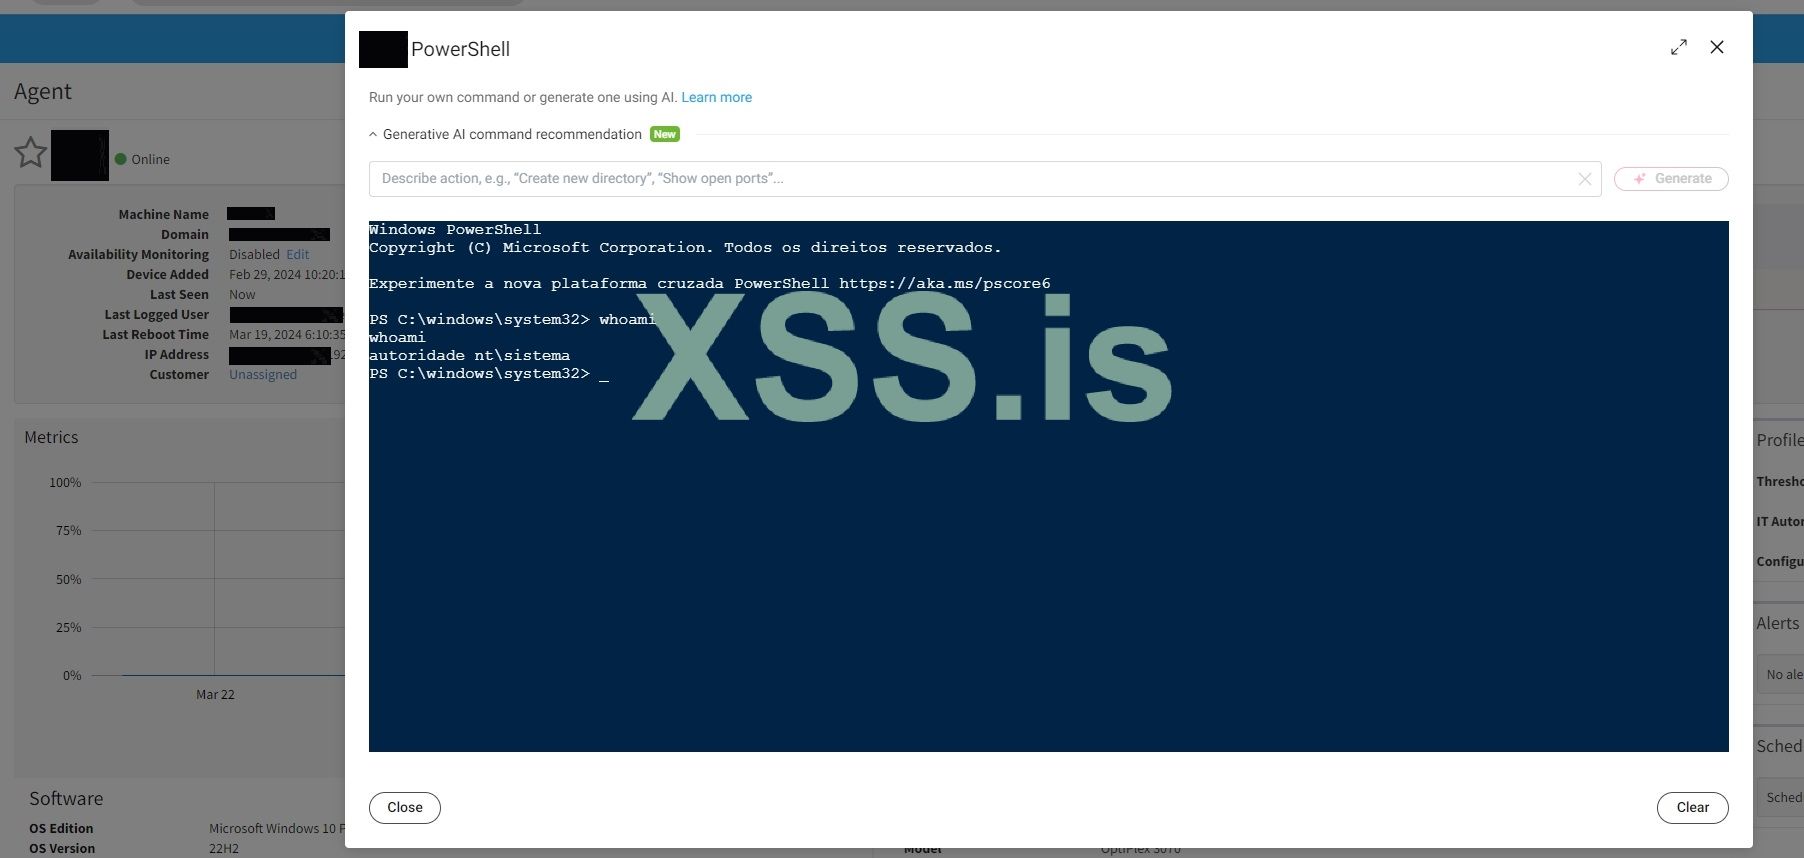Click the Close button in the dialog

405,807
